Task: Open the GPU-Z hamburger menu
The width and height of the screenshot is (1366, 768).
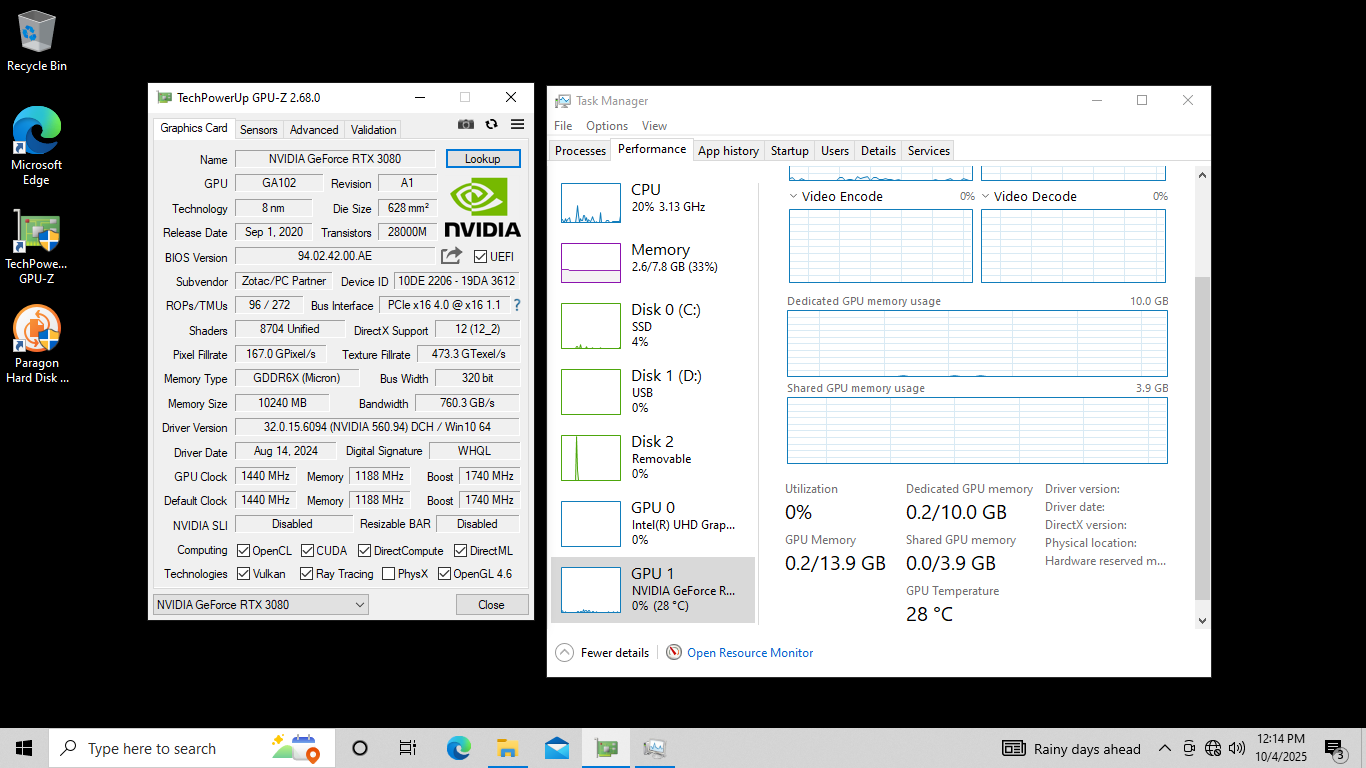Action: click(x=517, y=124)
